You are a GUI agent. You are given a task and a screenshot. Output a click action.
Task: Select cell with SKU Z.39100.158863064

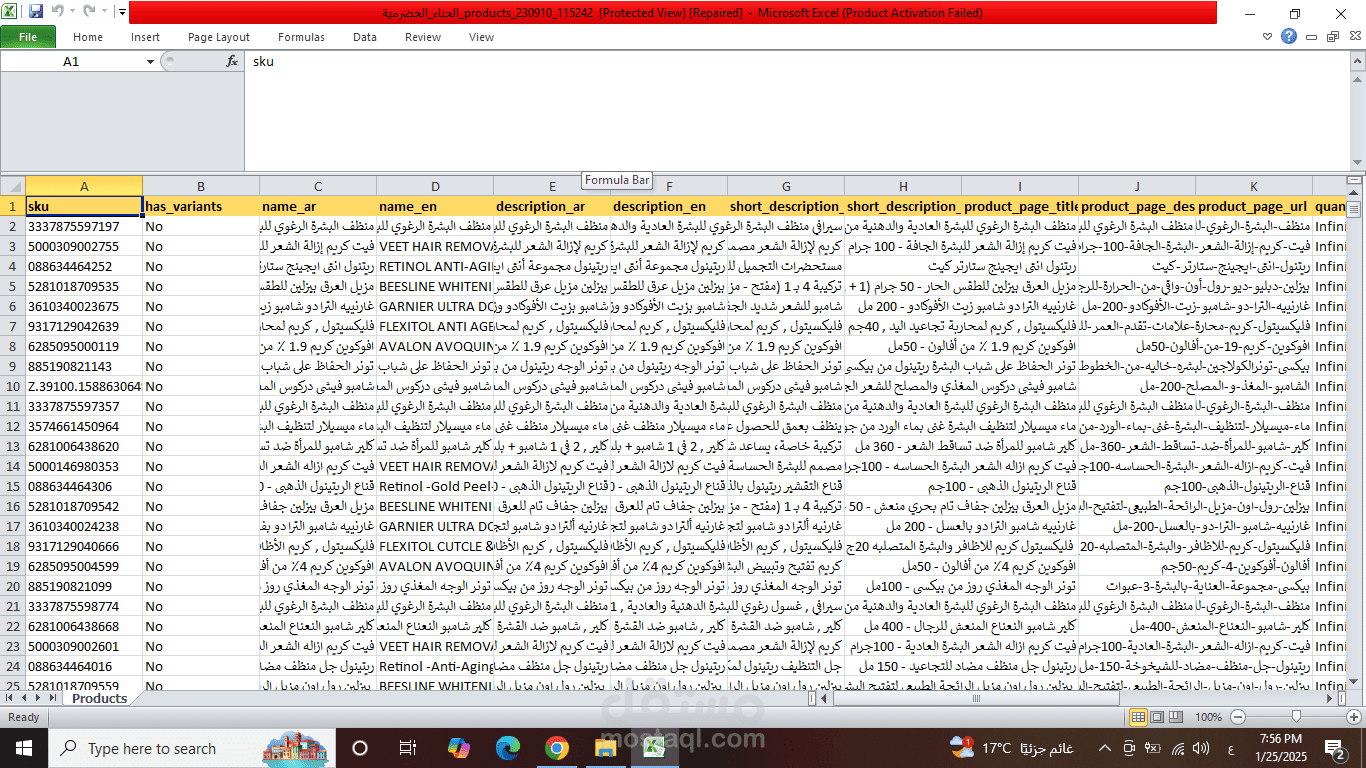[84, 386]
